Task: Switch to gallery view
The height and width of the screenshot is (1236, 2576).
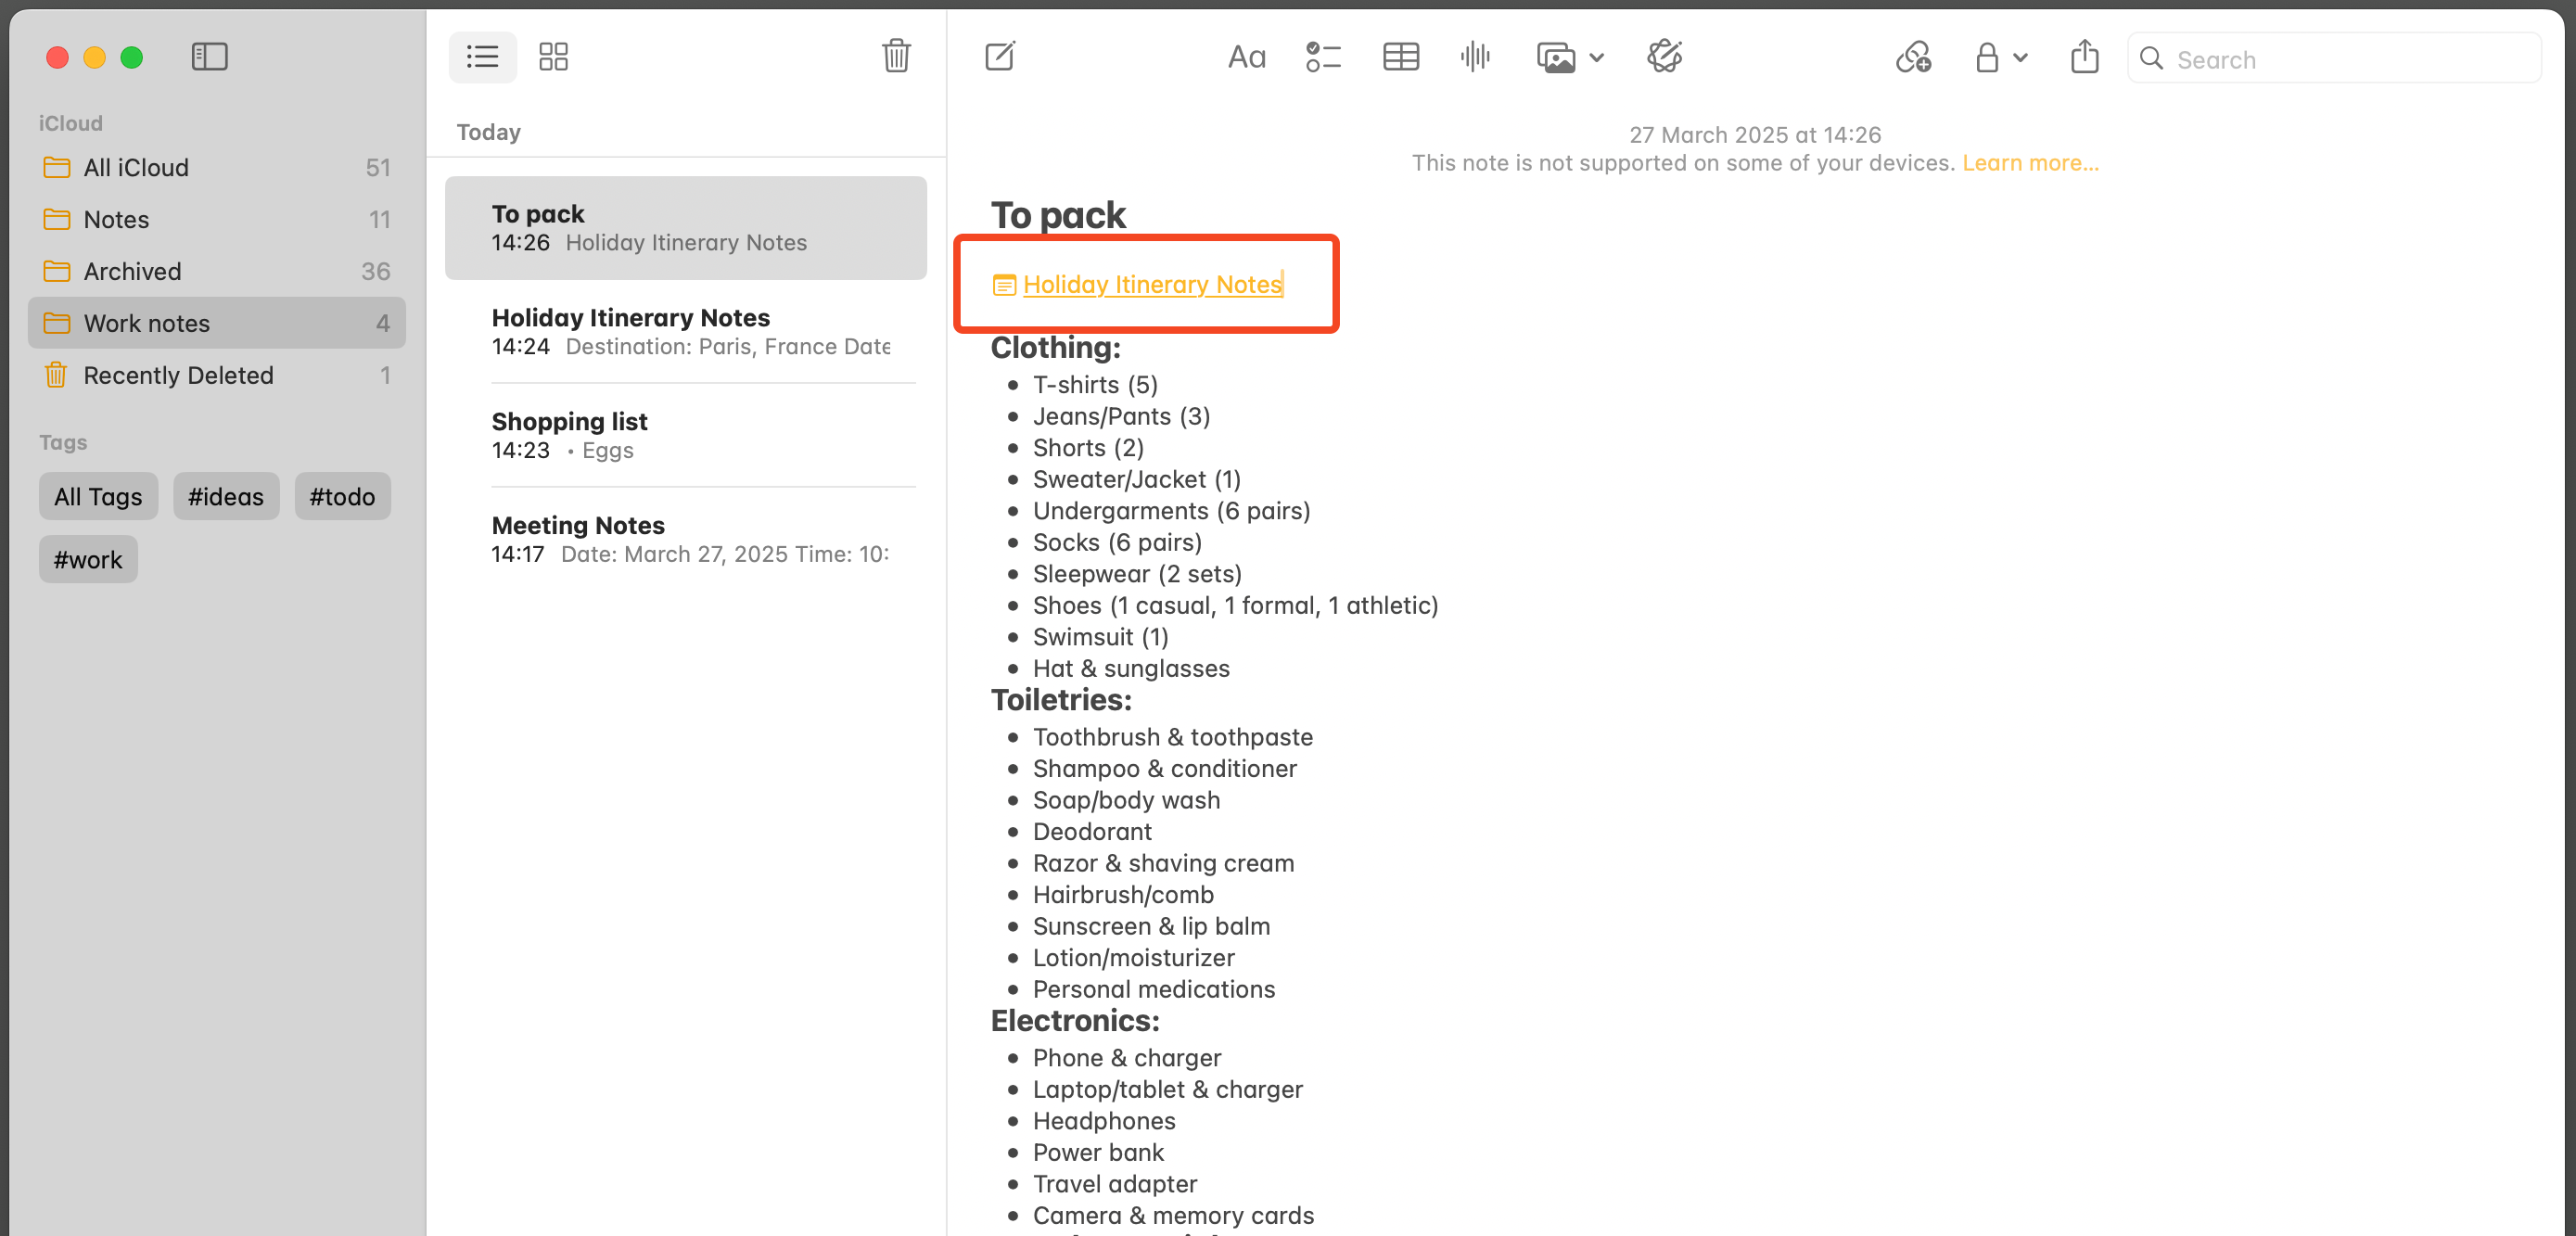Action: (553, 57)
